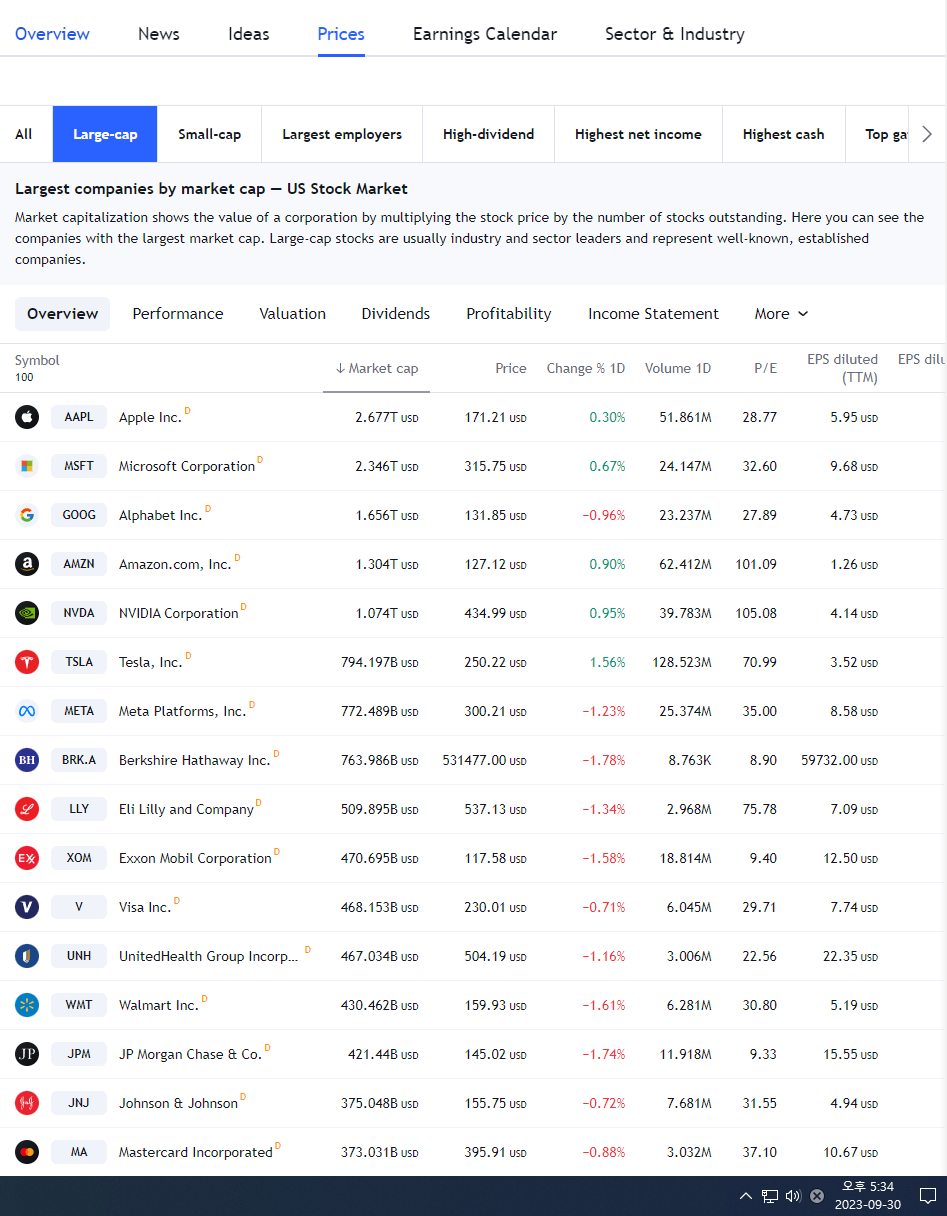Show hidden system tray icons

[746, 1196]
